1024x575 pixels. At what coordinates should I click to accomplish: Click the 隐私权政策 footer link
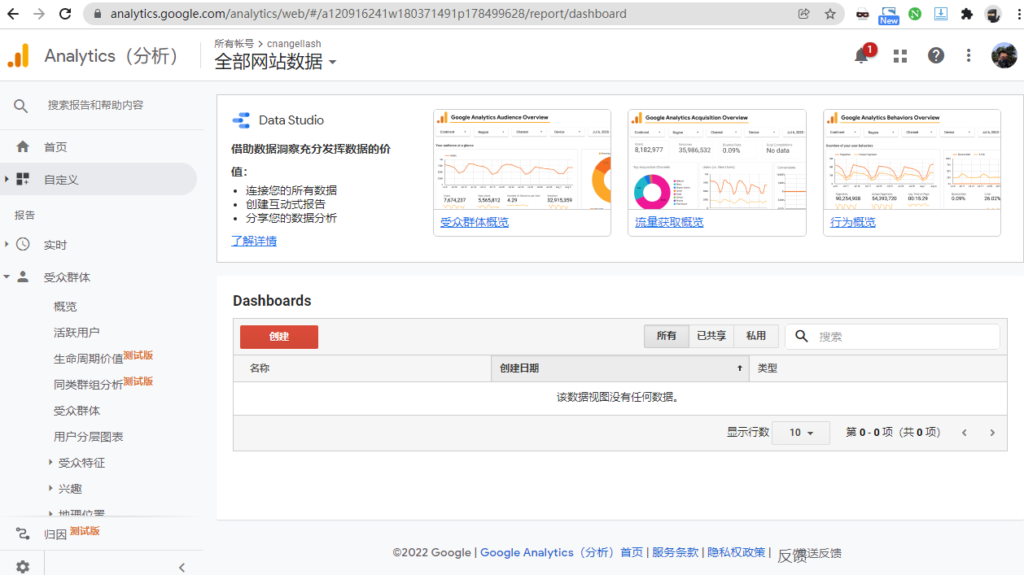(736, 552)
